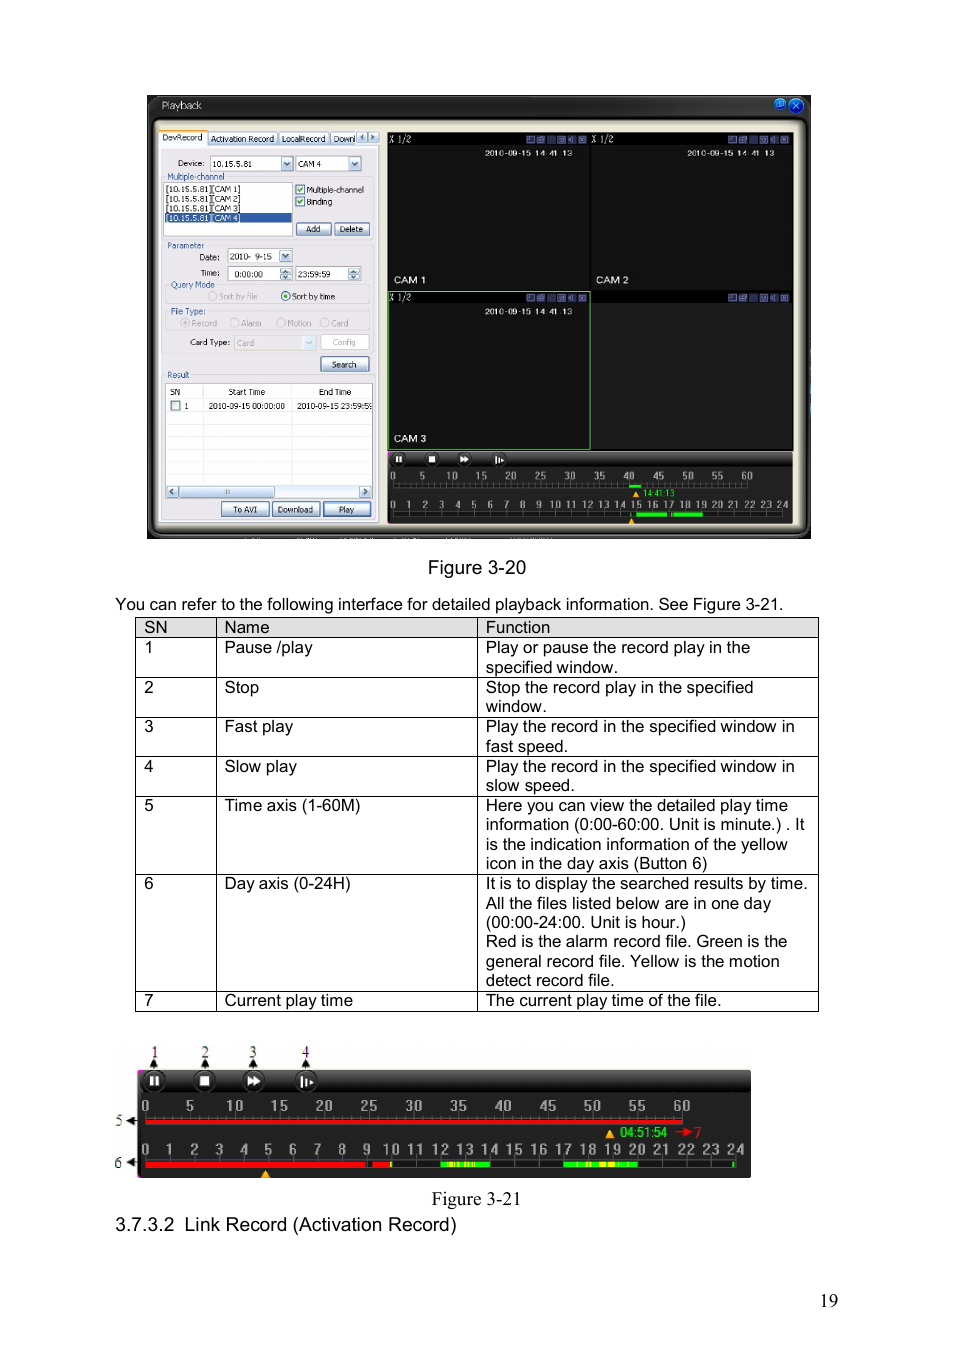Screen dimensions: 954x1350
Task: Select [10.15.5.81][CAM 1] list entry
Action: [229, 189]
